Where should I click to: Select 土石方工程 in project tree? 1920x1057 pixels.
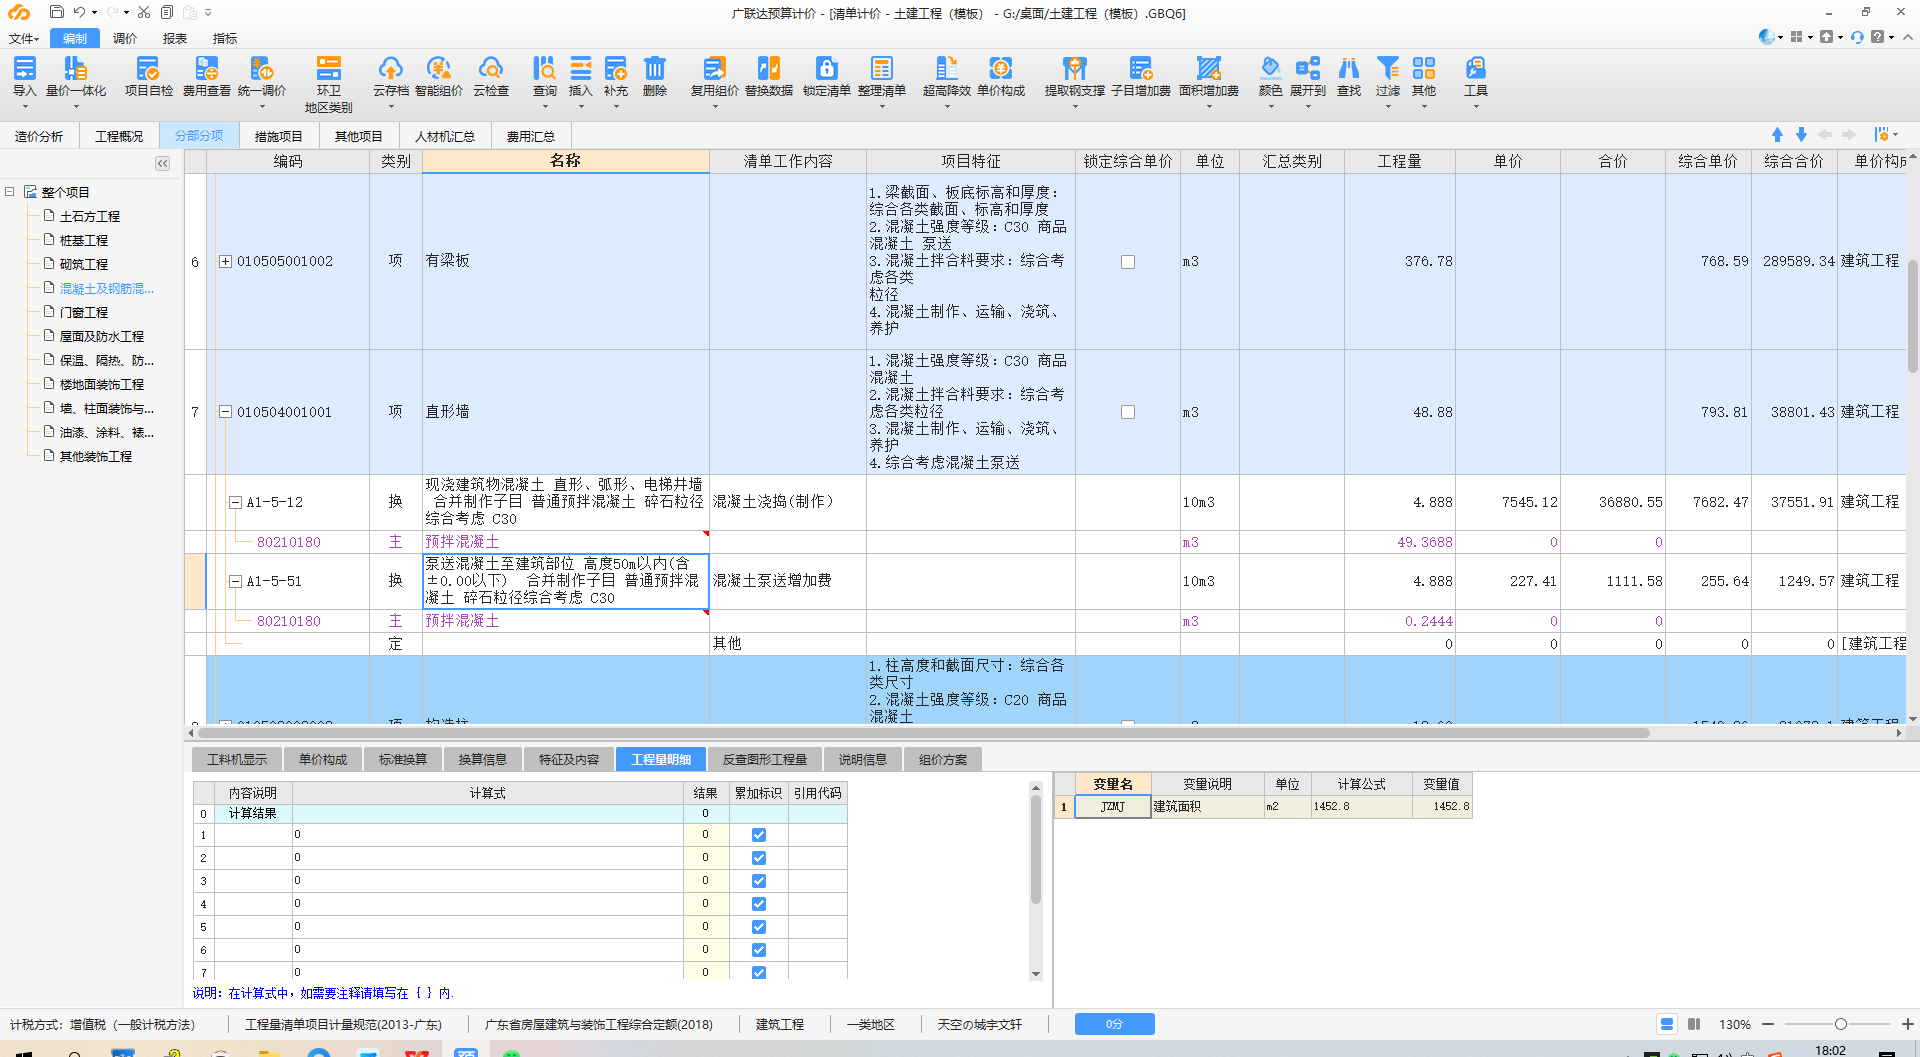[89, 216]
